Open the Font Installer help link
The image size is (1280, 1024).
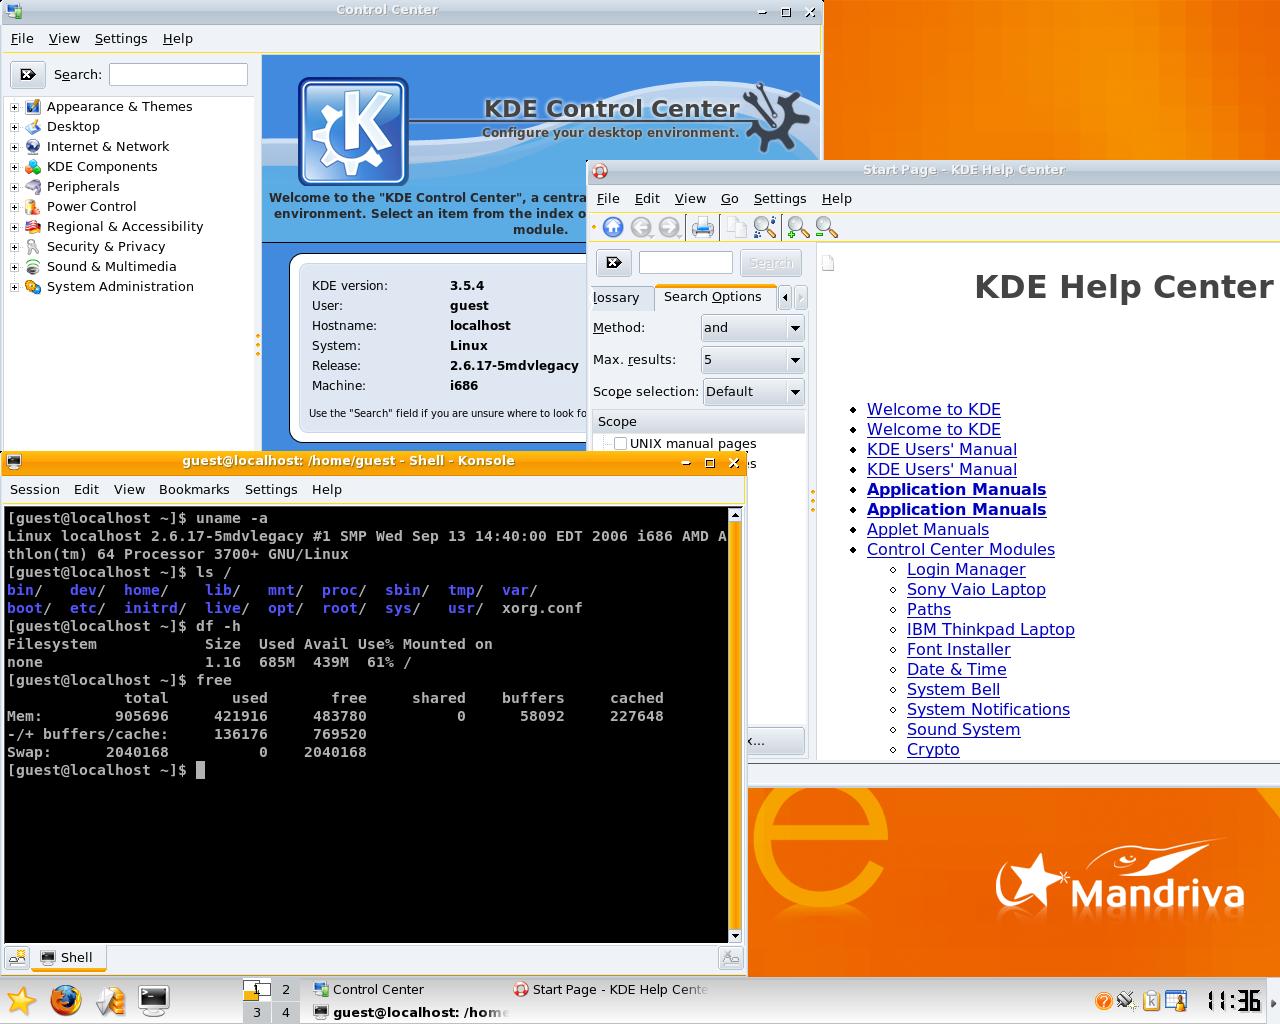point(959,649)
